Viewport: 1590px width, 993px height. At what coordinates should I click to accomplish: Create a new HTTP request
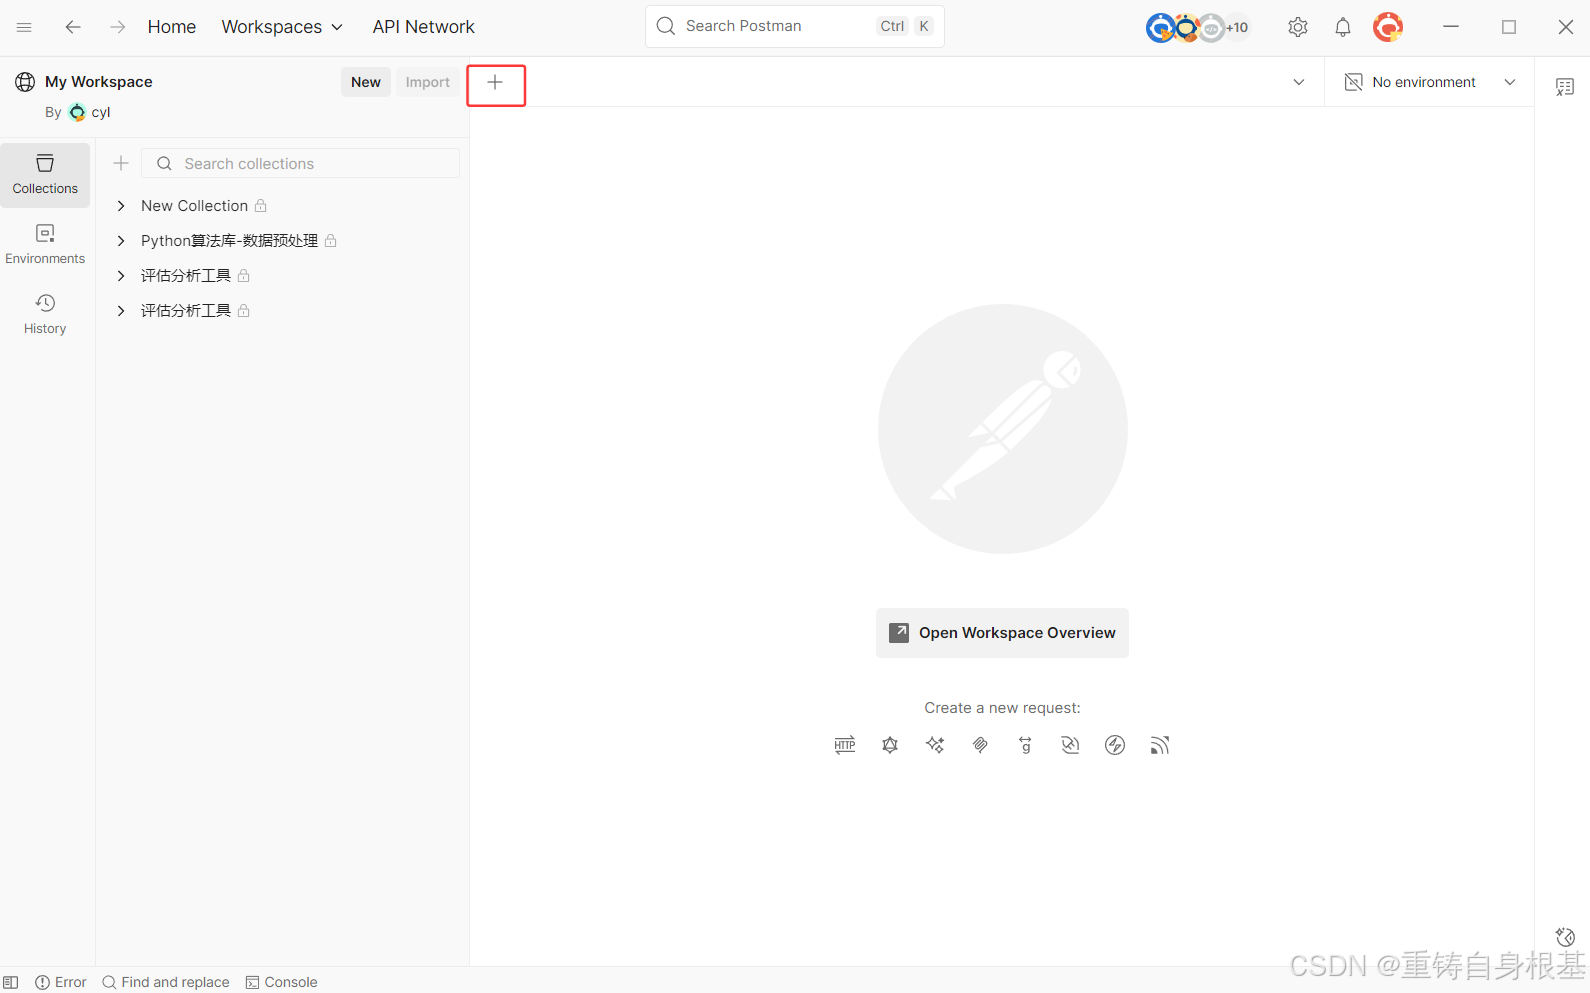pyautogui.click(x=845, y=745)
